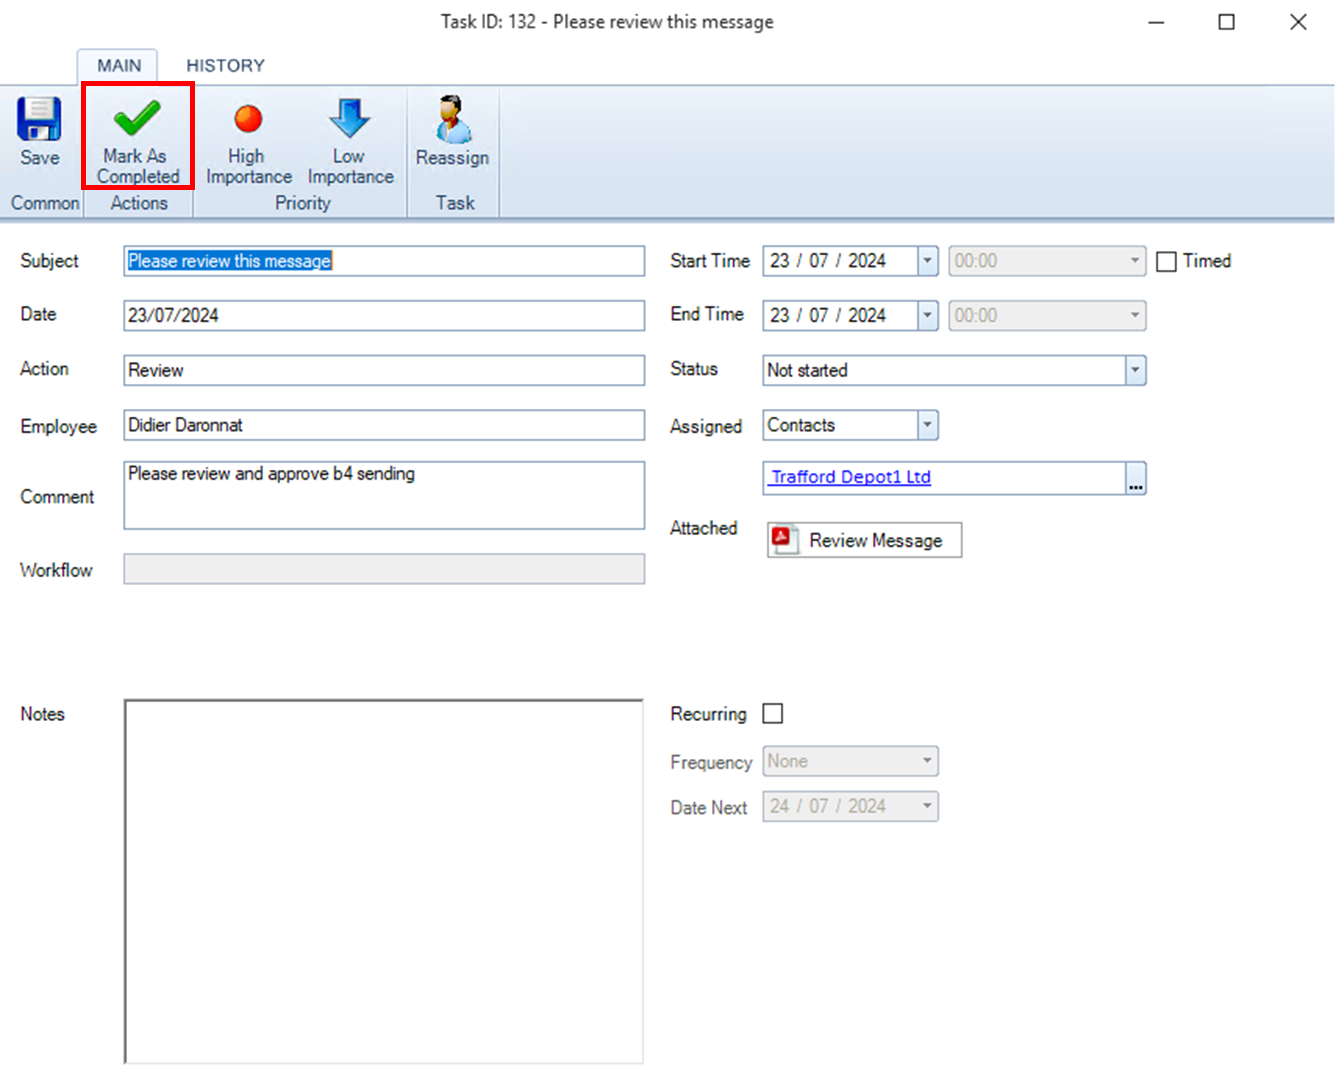The width and height of the screenshot is (1336, 1083).
Task: Minimize the task window
Action: click(x=1156, y=22)
